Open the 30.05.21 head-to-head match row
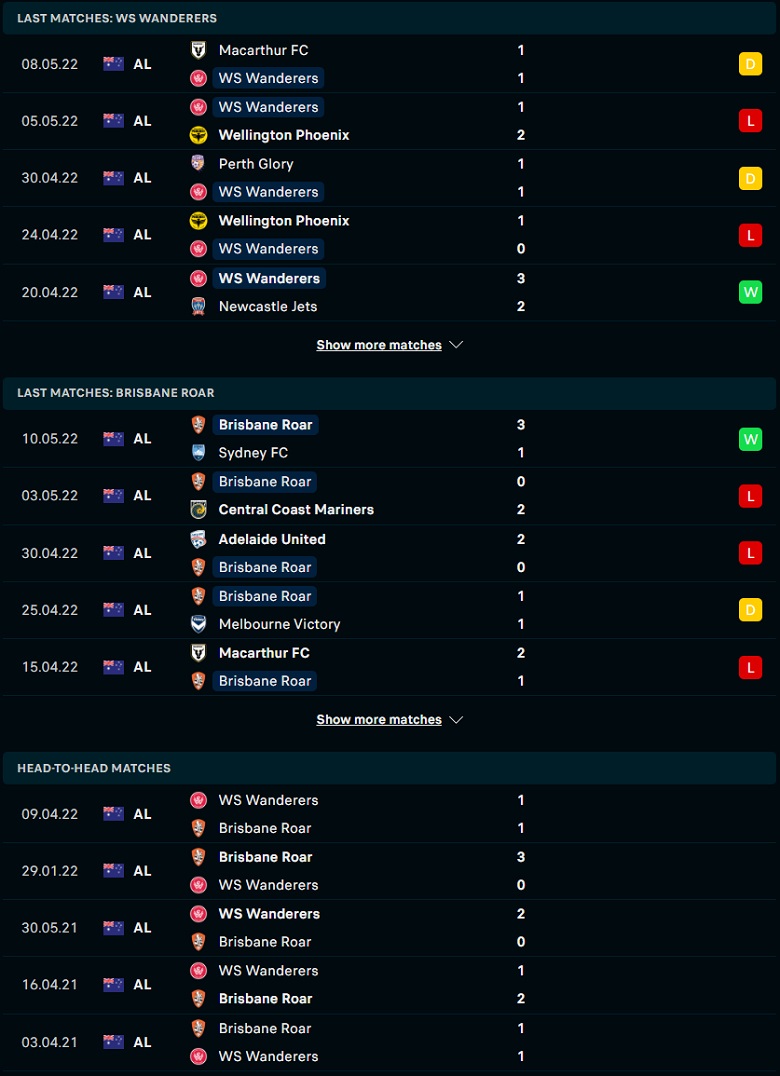 [390, 928]
